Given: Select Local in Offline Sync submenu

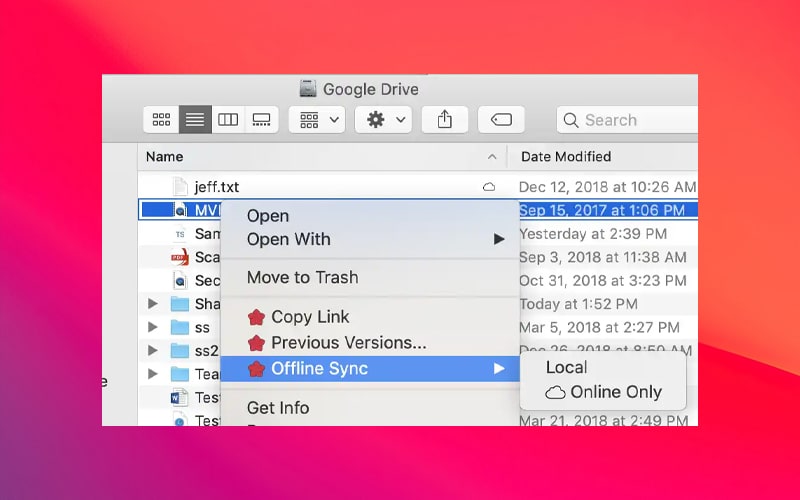Looking at the screenshot, I should (566, 367).
